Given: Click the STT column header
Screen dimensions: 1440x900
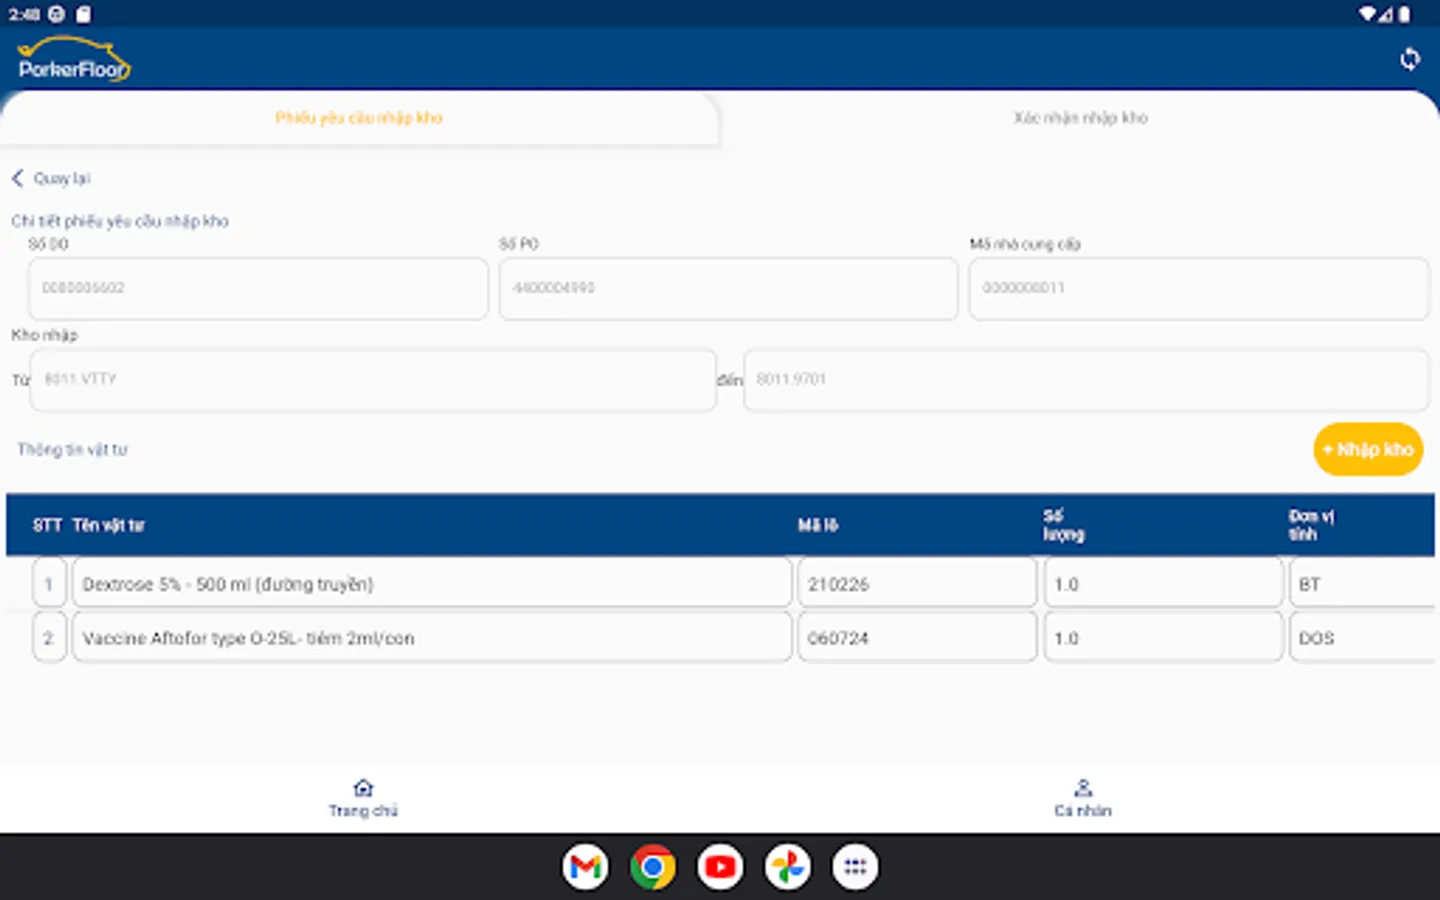Looking at the screenshot, I should tap(47, 525).
